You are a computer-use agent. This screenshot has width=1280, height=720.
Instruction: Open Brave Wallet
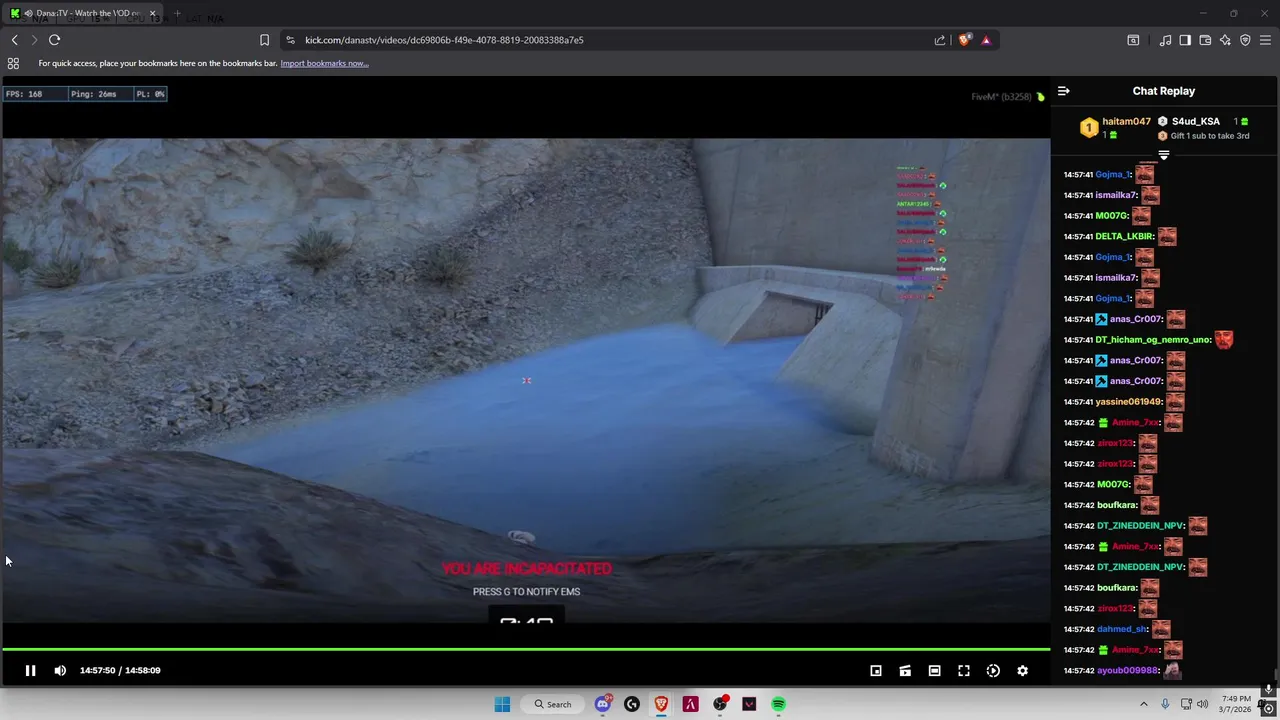point(1205,40)
